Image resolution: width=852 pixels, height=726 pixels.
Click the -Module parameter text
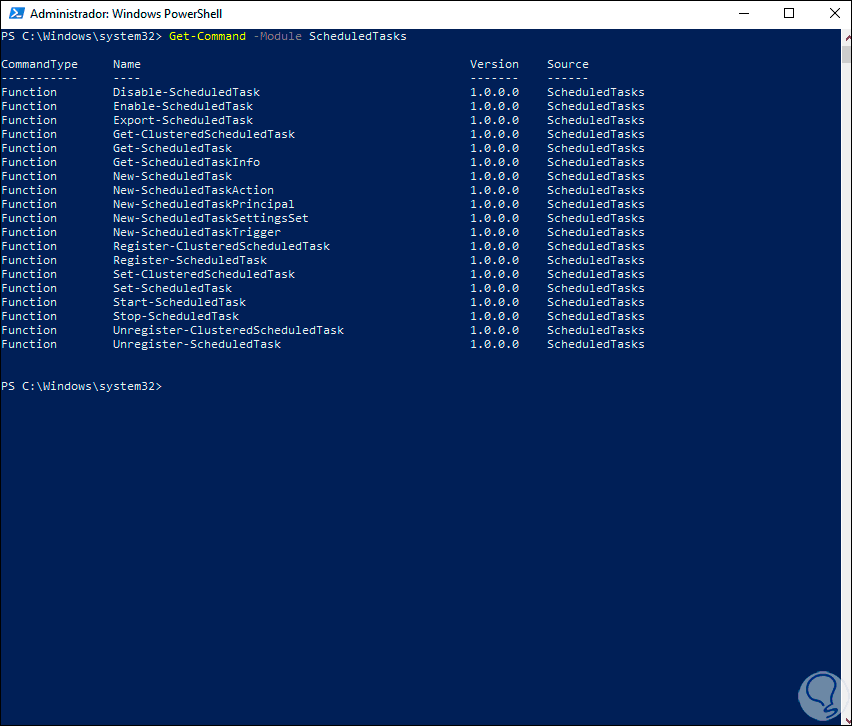pyautogui.click(x=277, y=36)
